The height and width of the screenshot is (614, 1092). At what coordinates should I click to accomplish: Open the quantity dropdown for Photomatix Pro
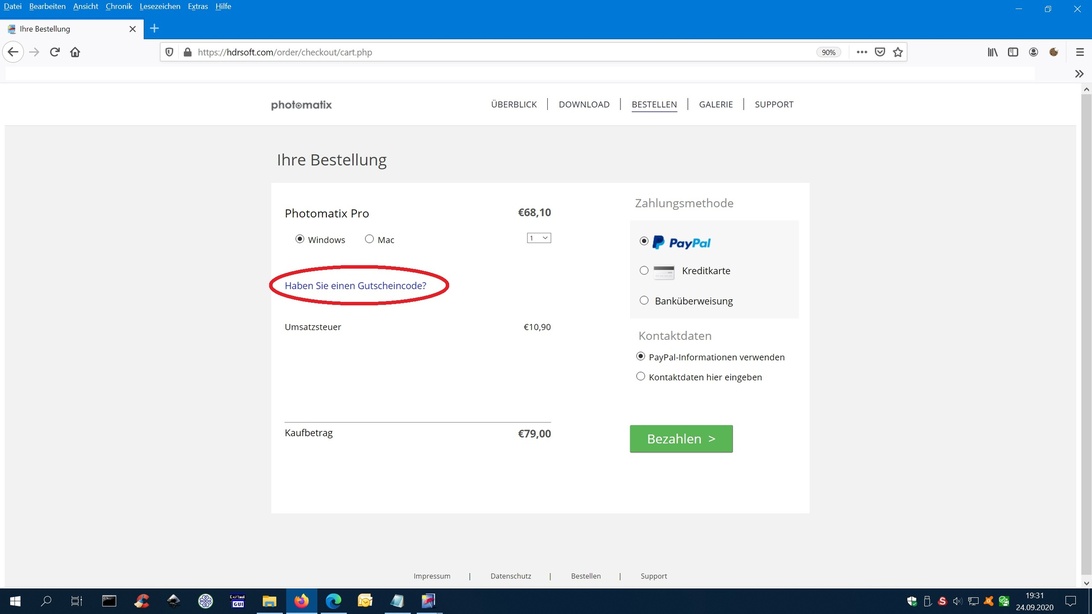click(x=539, y=238)
